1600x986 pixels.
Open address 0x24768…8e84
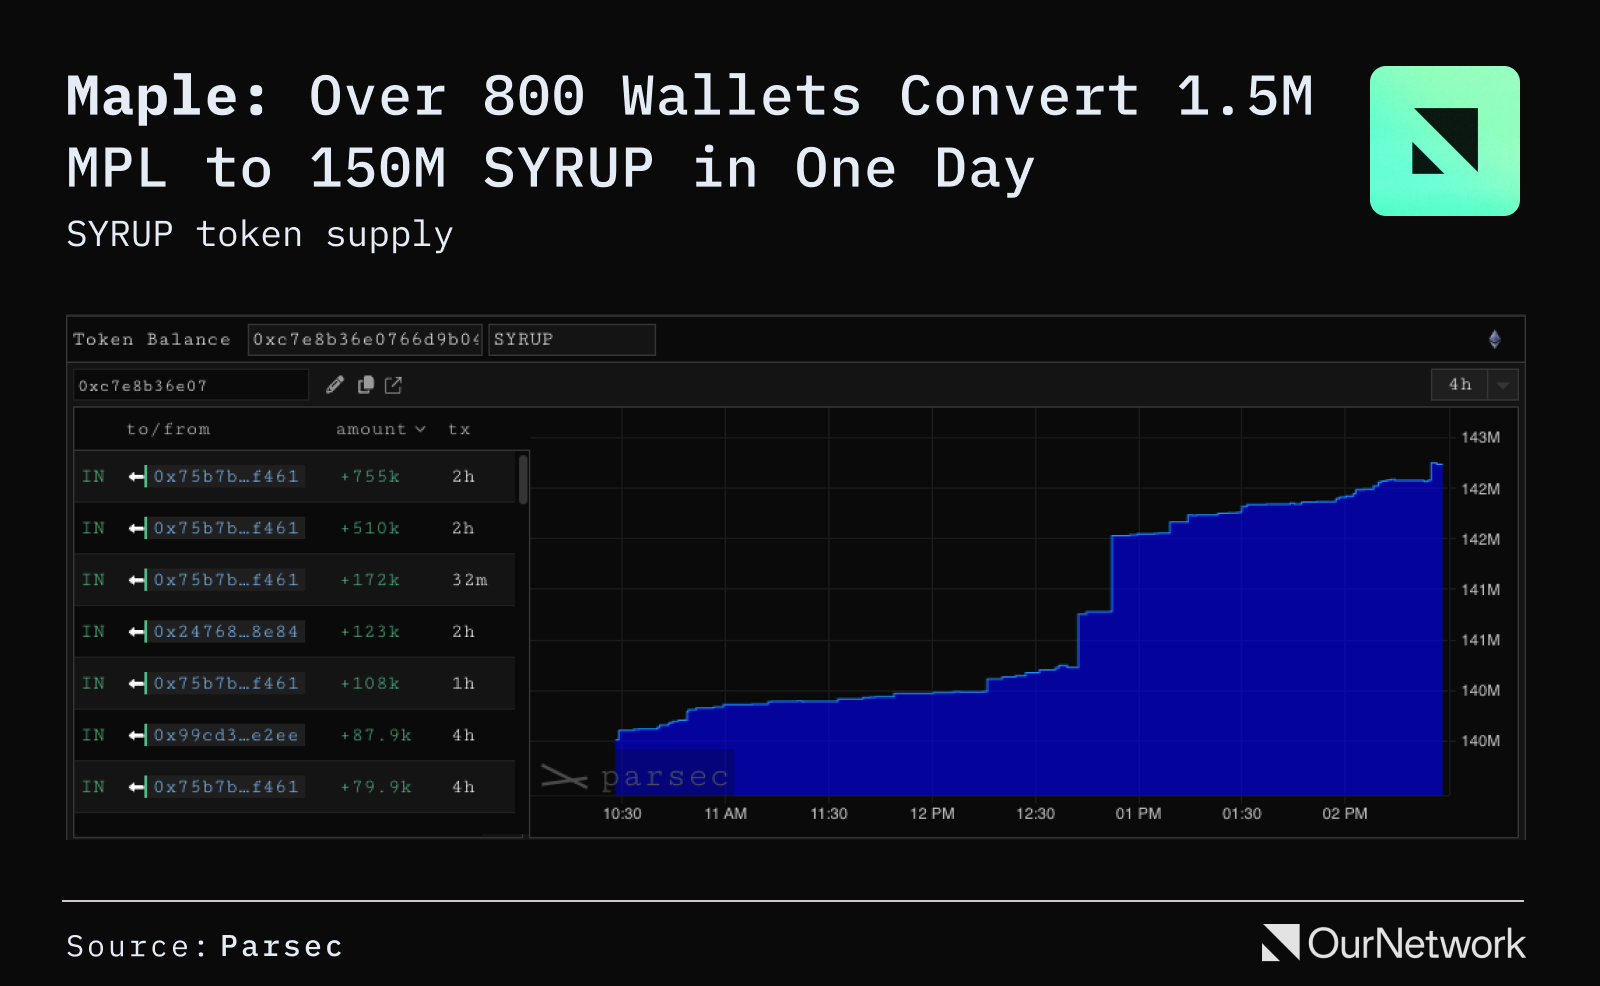[x=226, y=632]
